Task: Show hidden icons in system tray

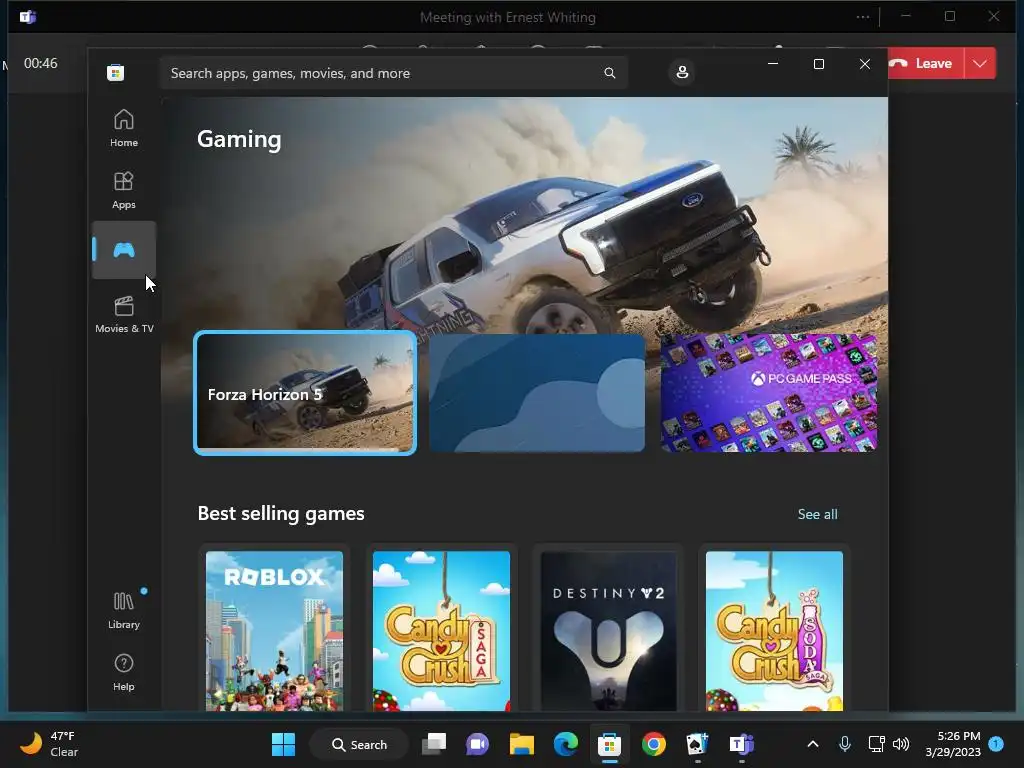Action: (813, 744)
